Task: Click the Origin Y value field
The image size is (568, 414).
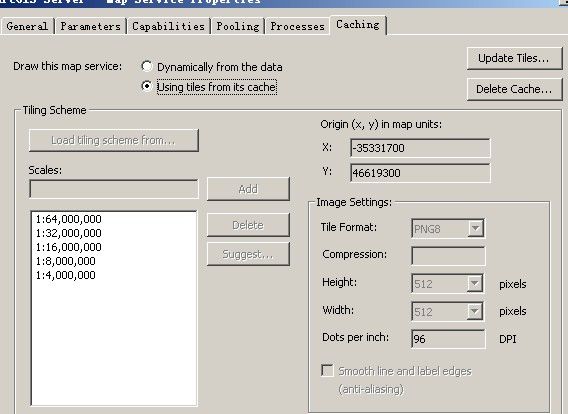Action: coord(420,173)
